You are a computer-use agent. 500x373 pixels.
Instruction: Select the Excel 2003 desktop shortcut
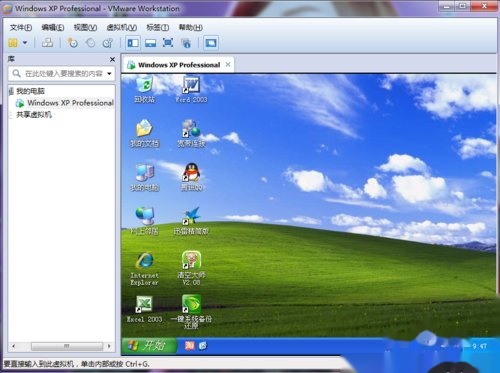click(x=144, y=309)
